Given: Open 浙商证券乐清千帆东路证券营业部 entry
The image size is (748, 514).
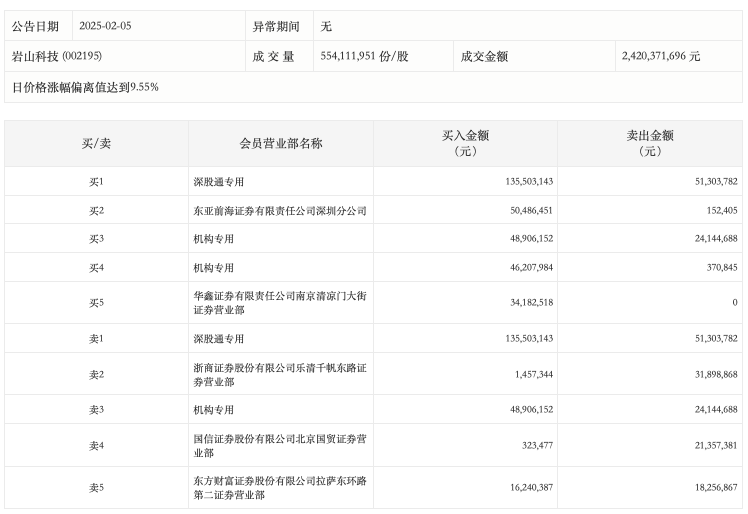Looking at the screenshot, I should [279, 373].
